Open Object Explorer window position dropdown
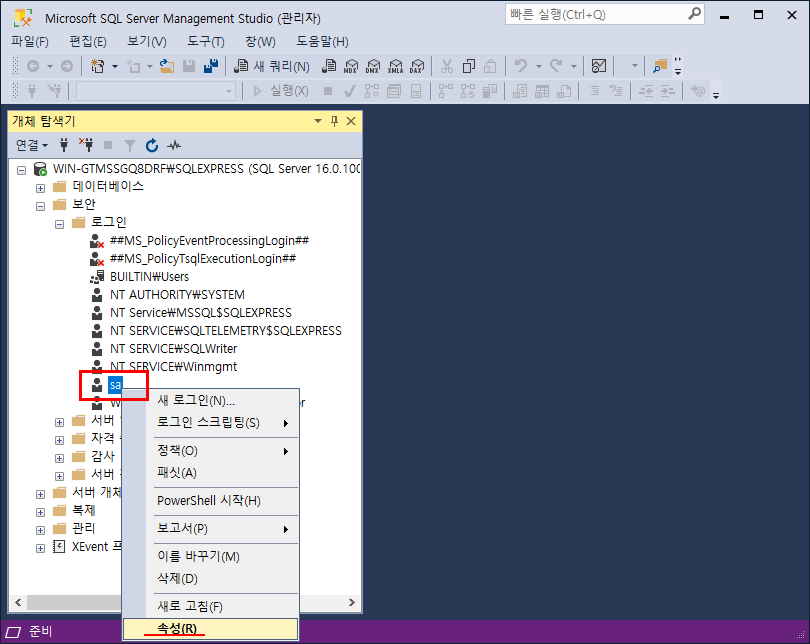Viewport: 810px width, 644px height. (x=318, y=121)
